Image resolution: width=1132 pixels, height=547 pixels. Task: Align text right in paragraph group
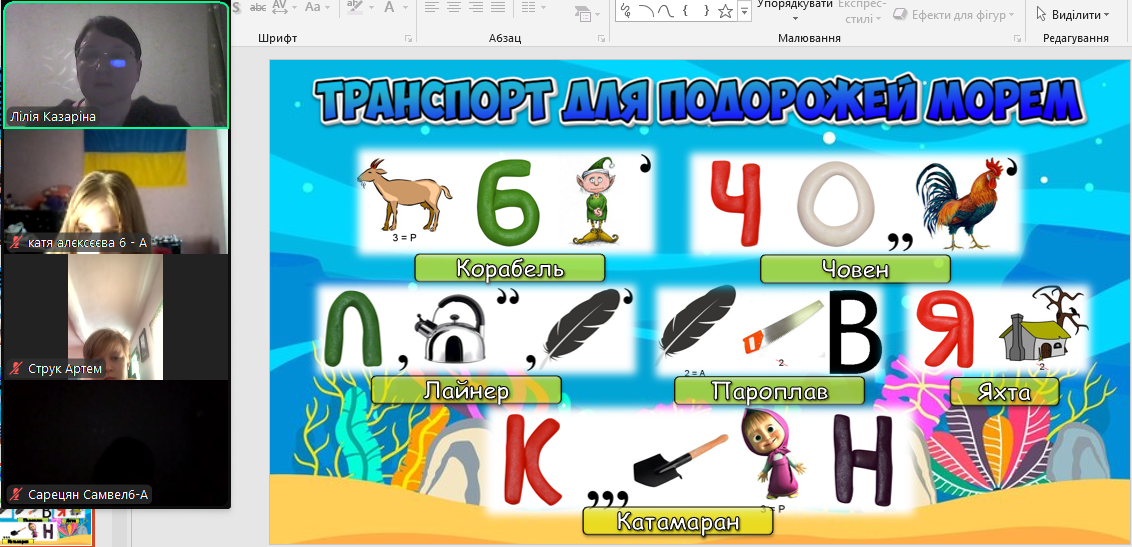[476, 7]
